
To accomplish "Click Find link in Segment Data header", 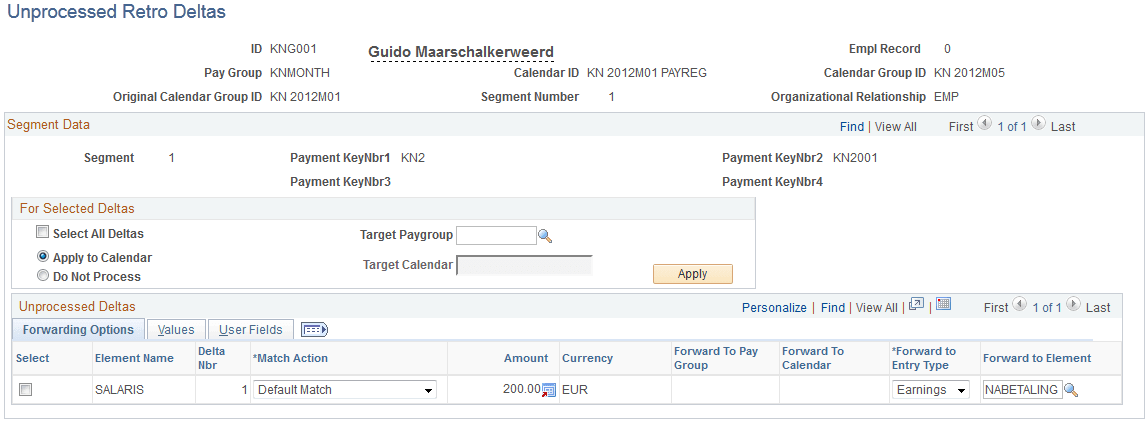I will tap(851, 127).
